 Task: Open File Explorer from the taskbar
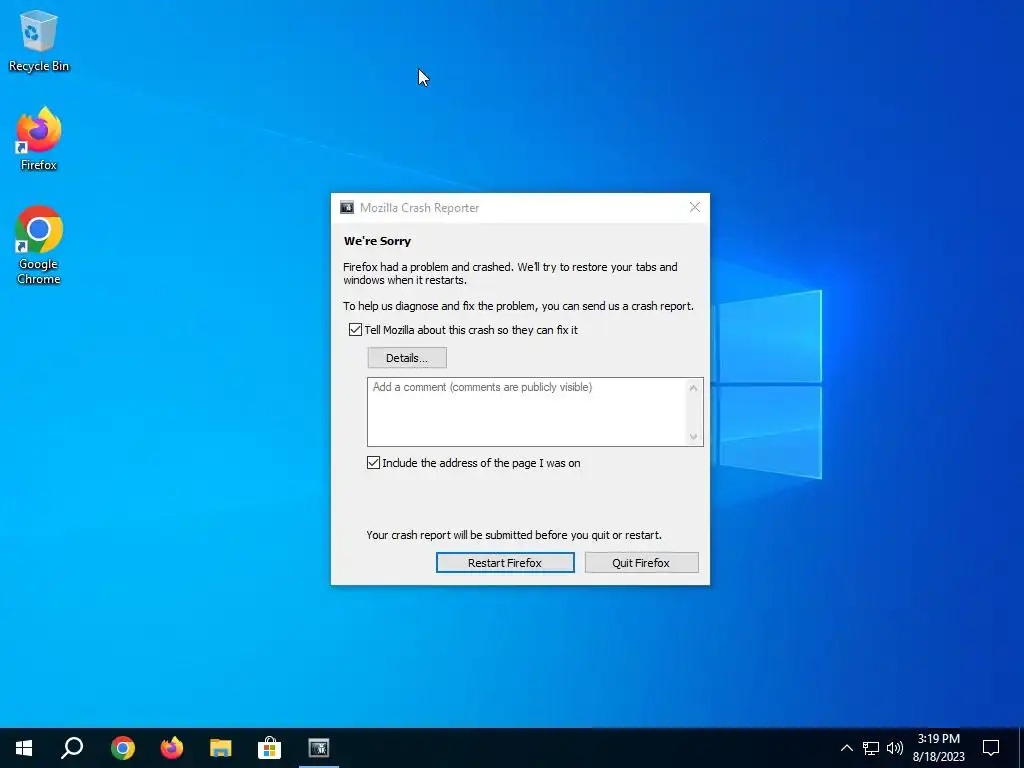tap(221, 748)
